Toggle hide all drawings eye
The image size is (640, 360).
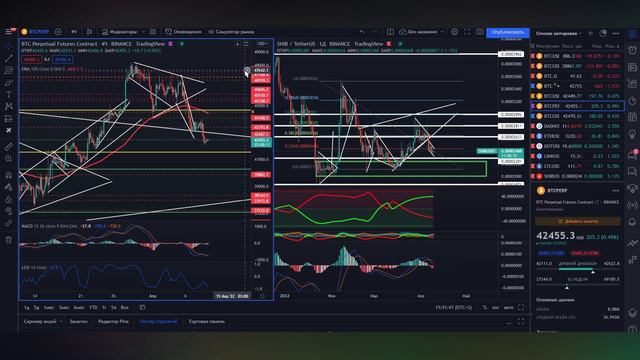[x=9, y=211]
